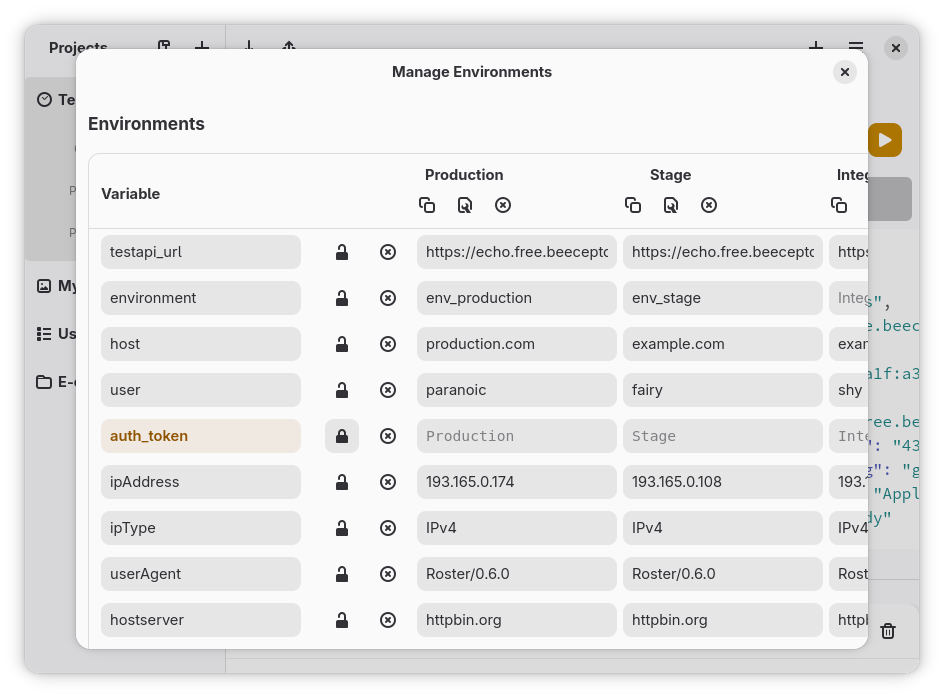This screenshot has width=944, height=698.
Task: Copy the Production environment
Action: (x=427, y=205)
